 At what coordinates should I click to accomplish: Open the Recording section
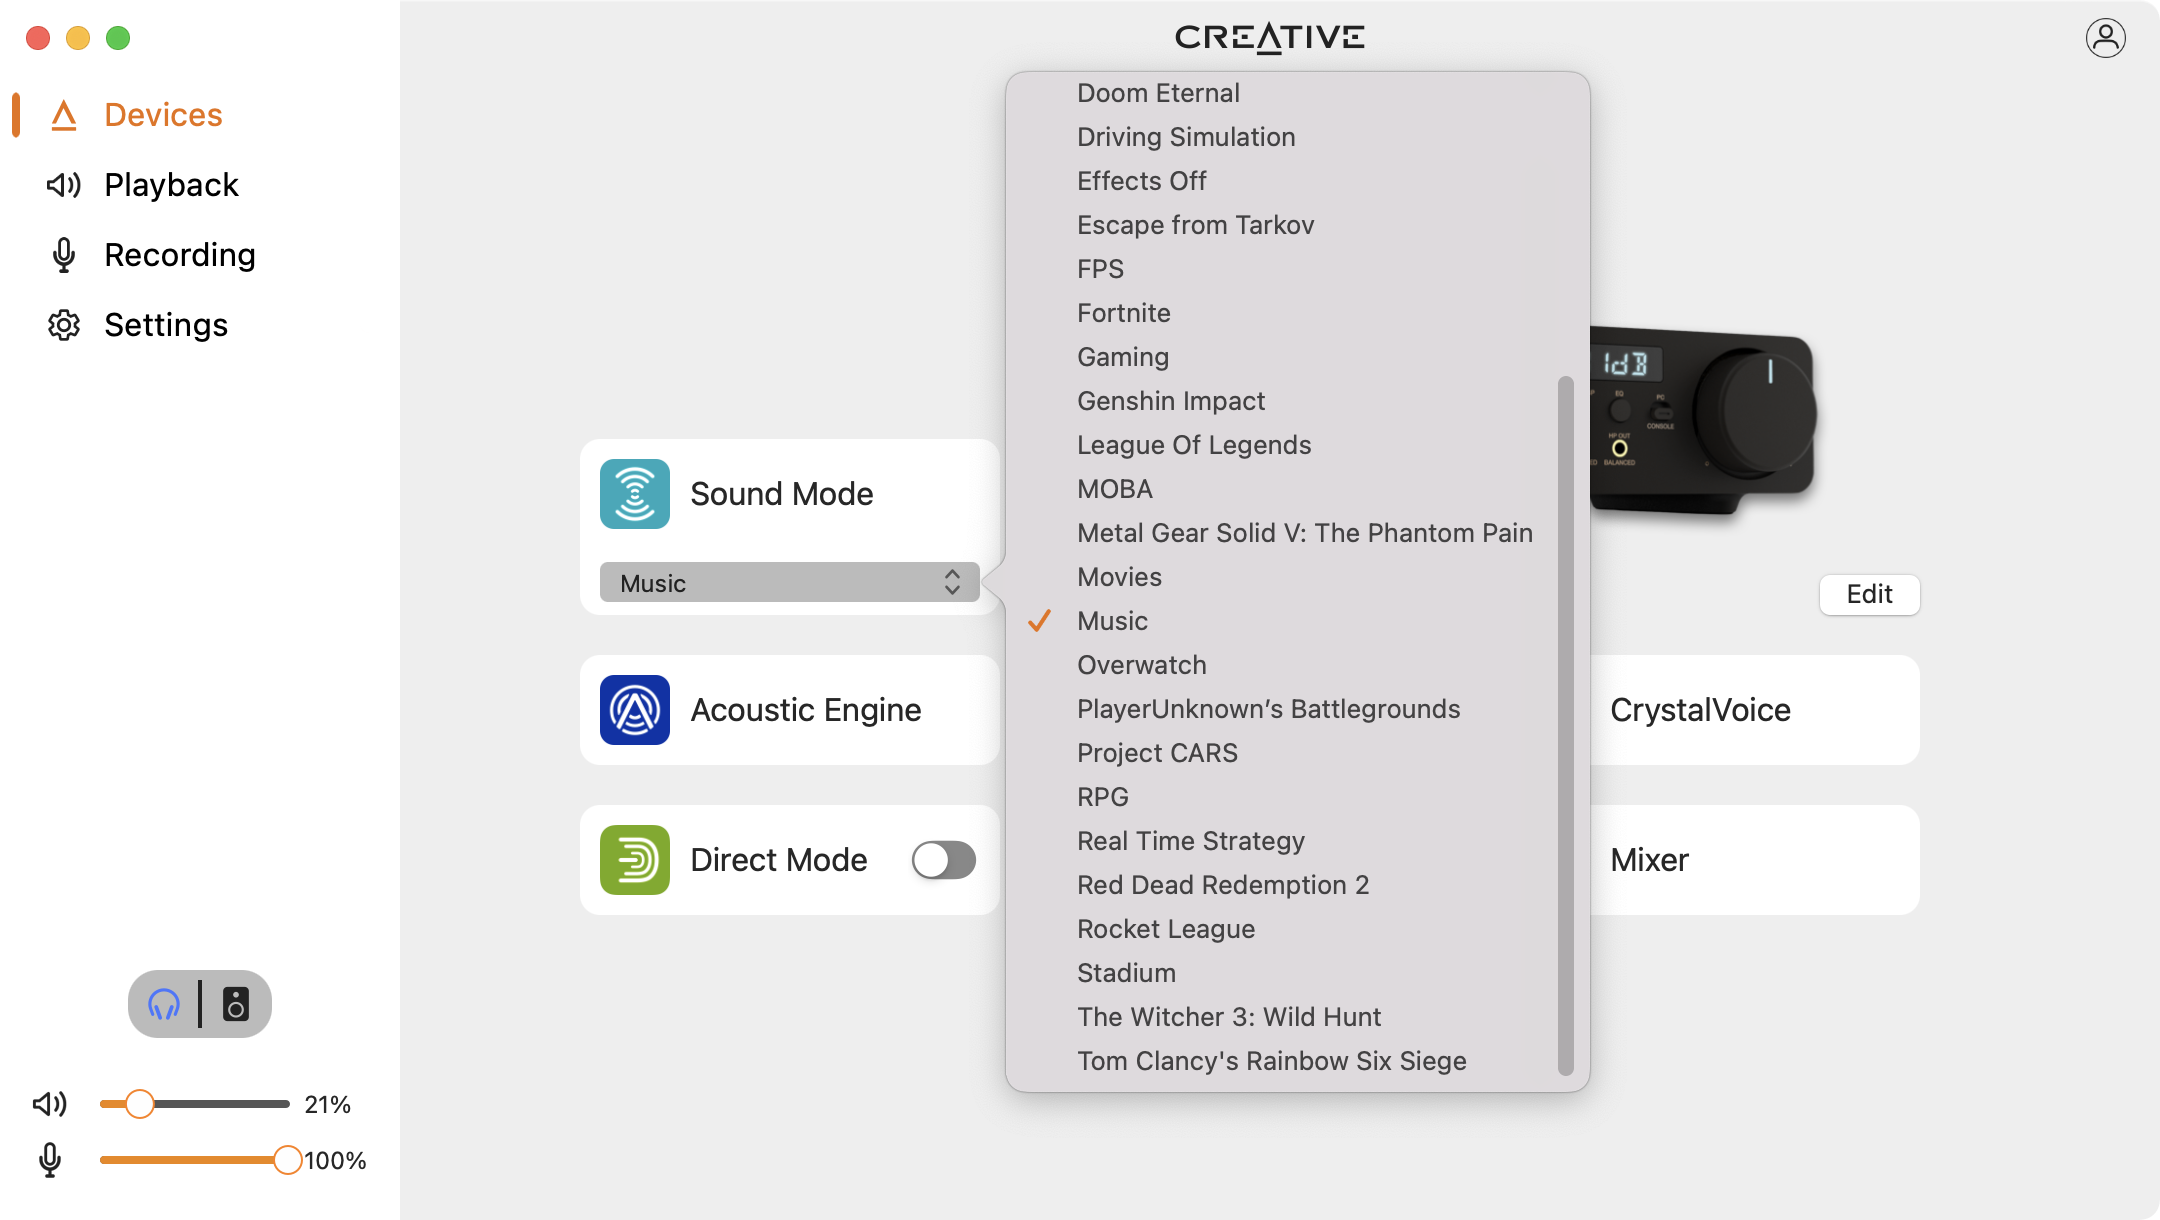point(179,255)
